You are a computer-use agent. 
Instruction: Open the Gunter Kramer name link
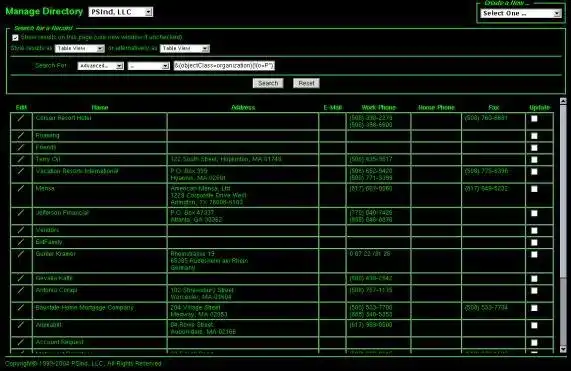coord(55,254)
